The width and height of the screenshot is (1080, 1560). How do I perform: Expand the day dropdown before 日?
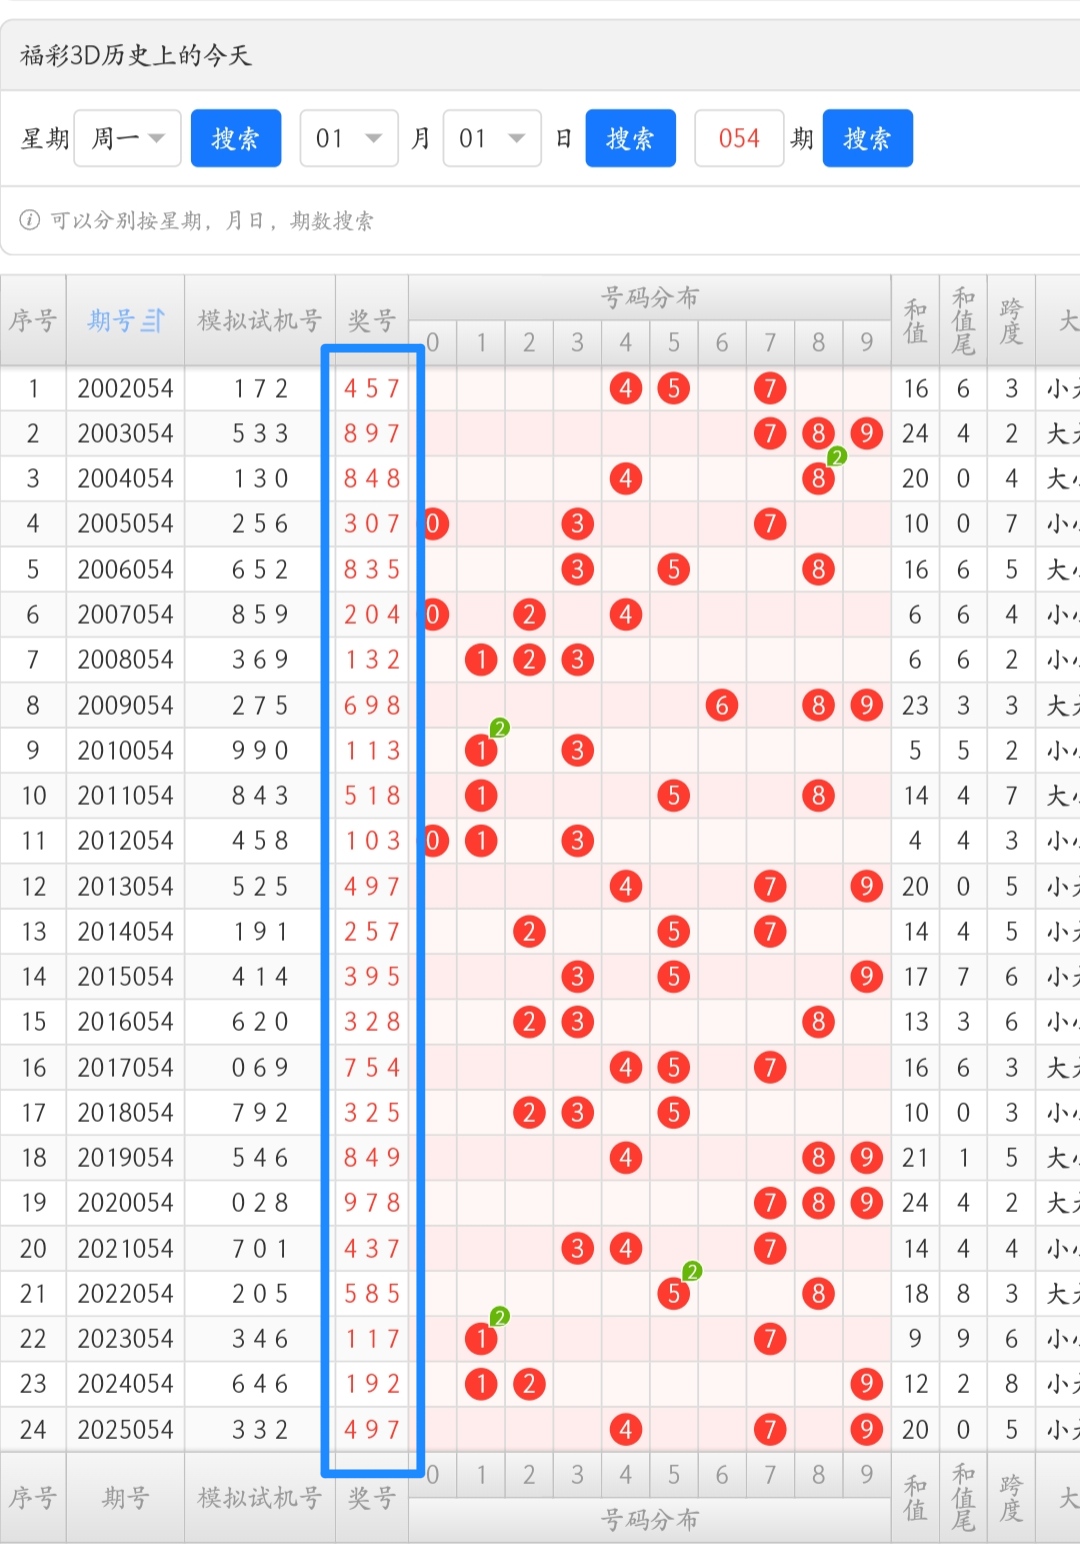(492, 138)
